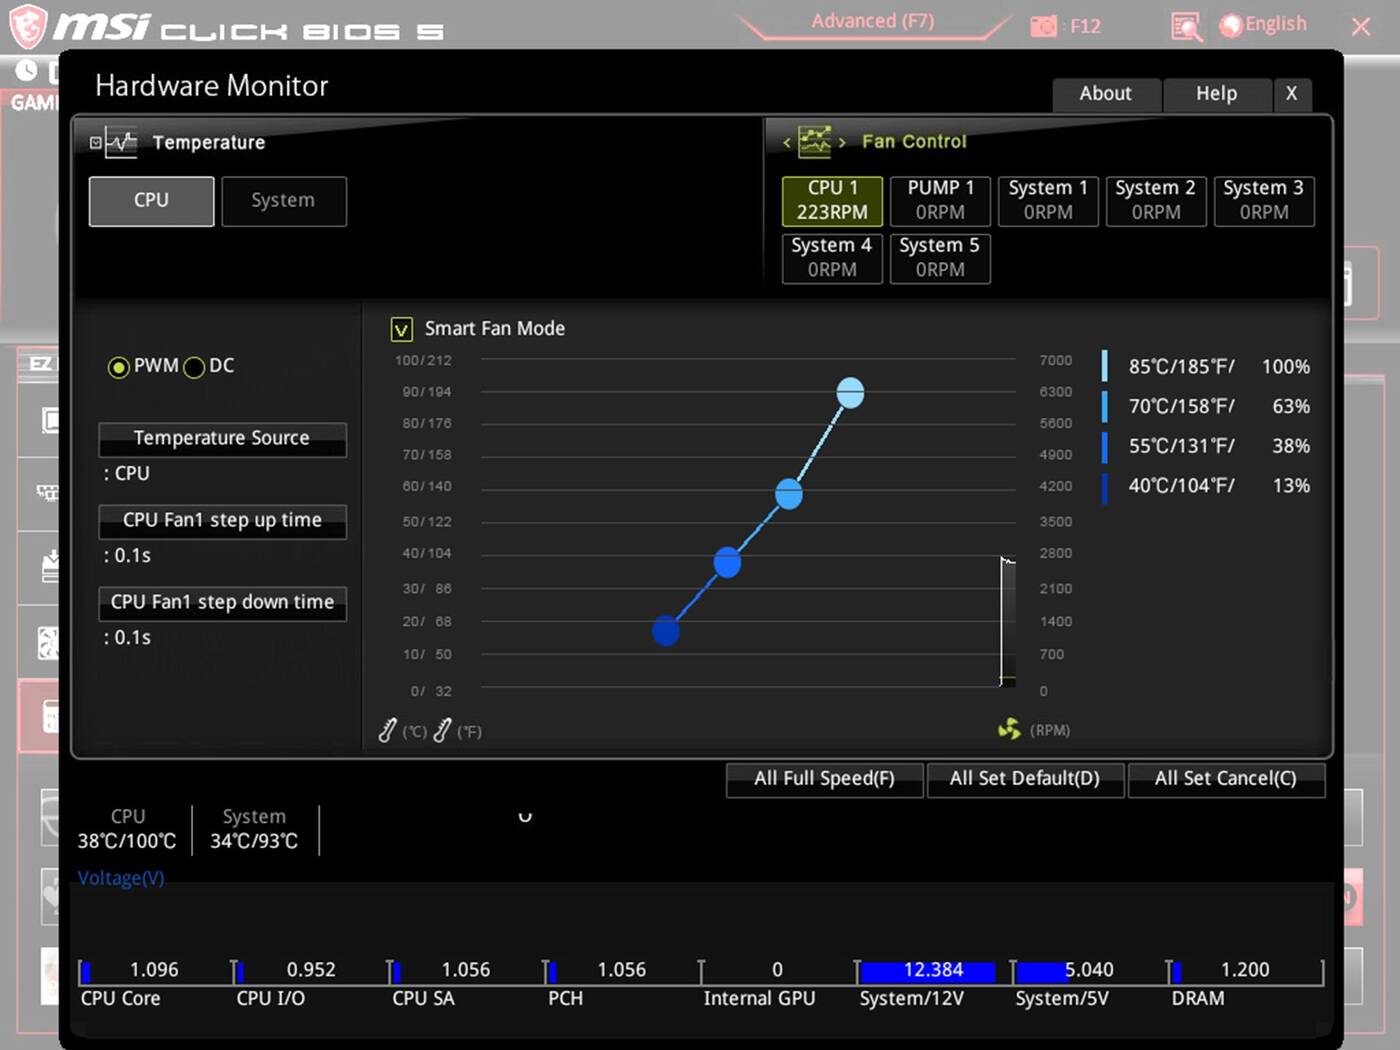The height and width of the screenshot is (1050, 1400).
Task: Open the Help button in Hardware Monitor
Action: pos(1216,94)
